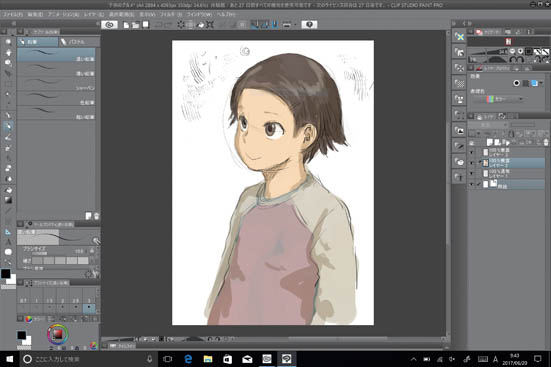This screenshot has height=367, width=551.
Task: Click the Fill bucket icon in command bar
Action: [200, 25]
